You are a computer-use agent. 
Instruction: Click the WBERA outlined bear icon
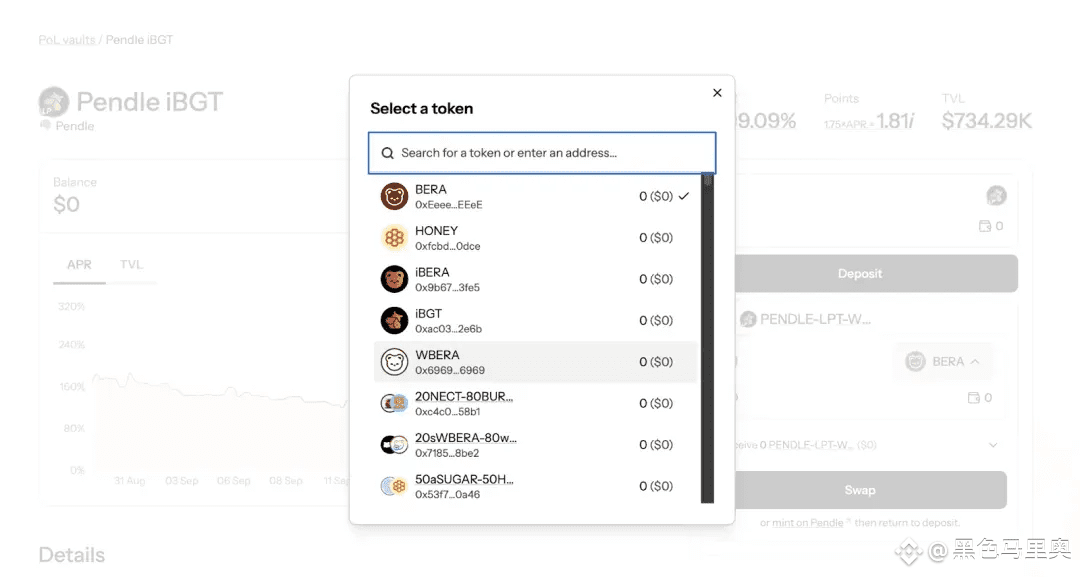394,361
